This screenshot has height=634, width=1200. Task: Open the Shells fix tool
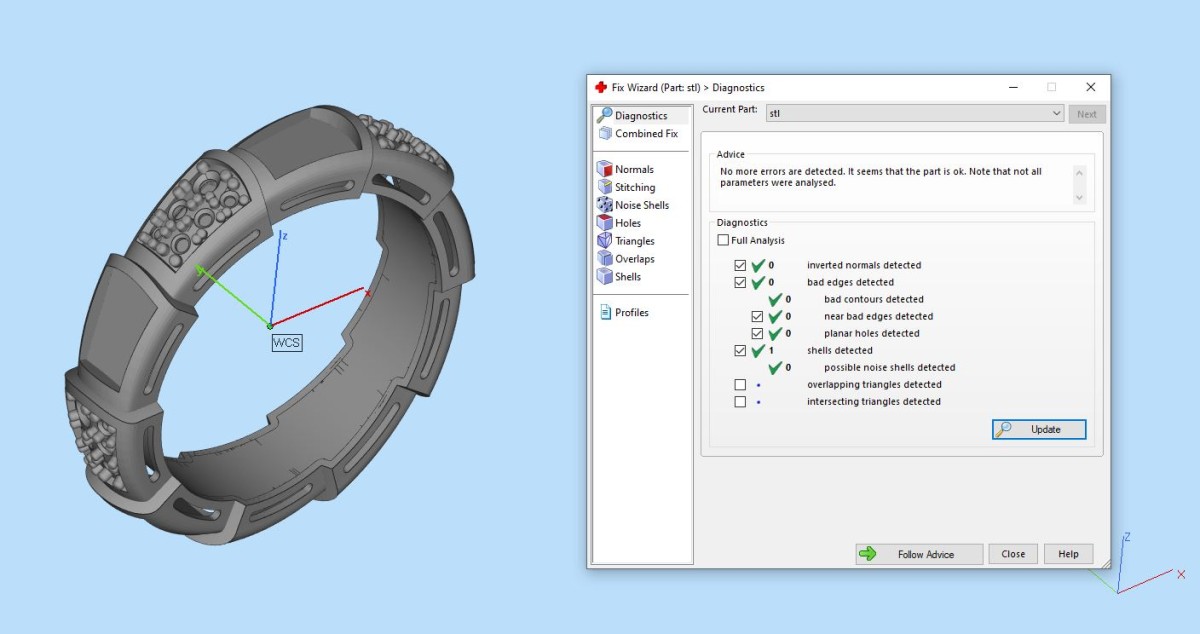604,277
